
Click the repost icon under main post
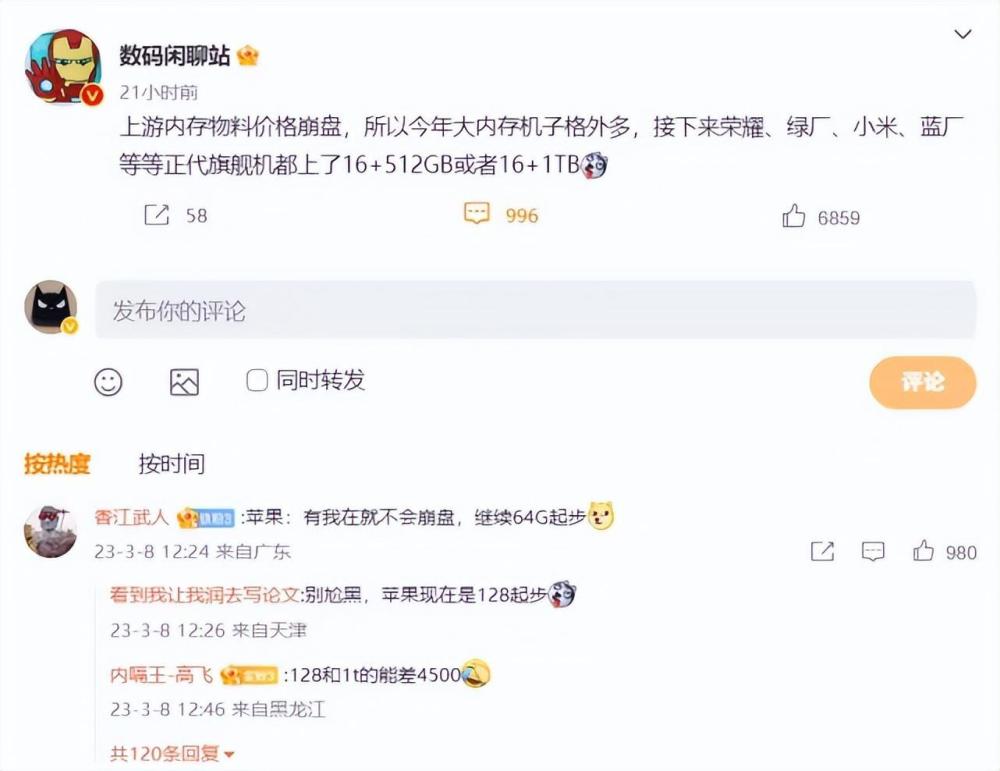click(x=157, y=215)
